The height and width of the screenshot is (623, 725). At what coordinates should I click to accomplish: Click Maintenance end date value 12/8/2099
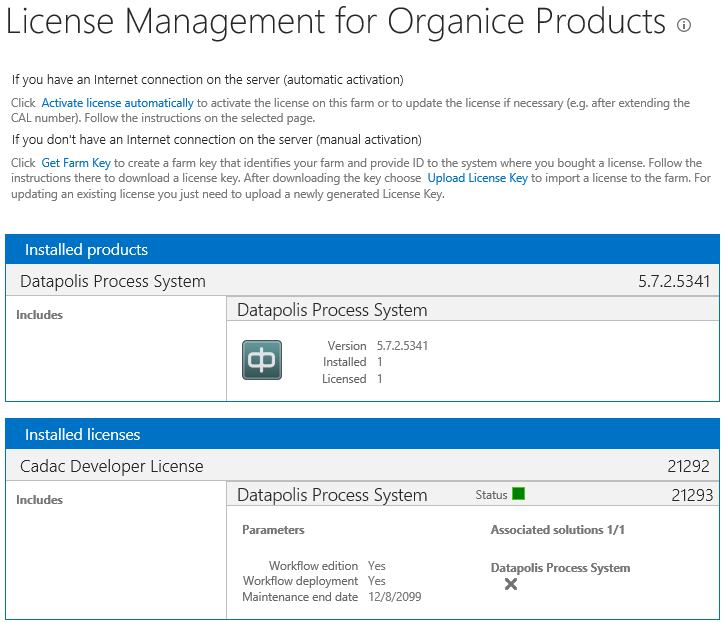click(395, 597)
